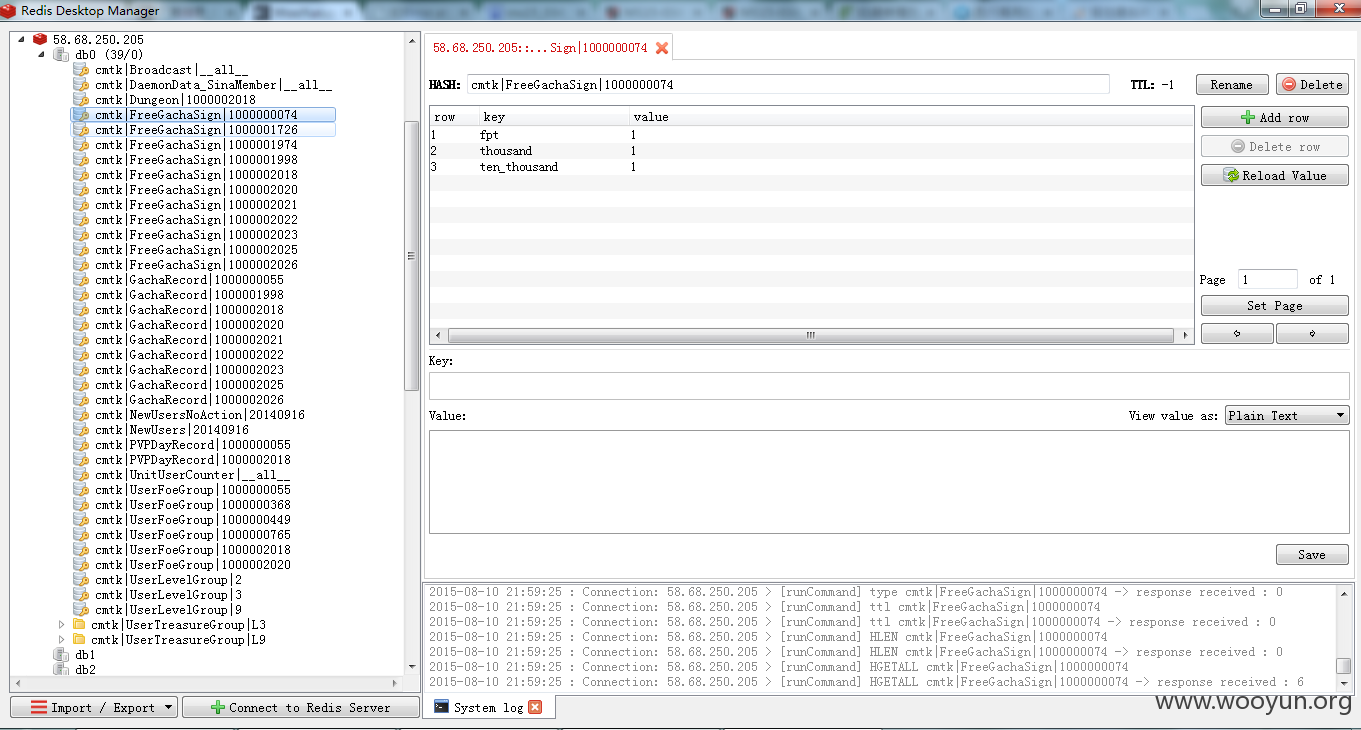
Task: Click the Redis Desktop Manager title bar icon
Action: click(x=9, y=10)
